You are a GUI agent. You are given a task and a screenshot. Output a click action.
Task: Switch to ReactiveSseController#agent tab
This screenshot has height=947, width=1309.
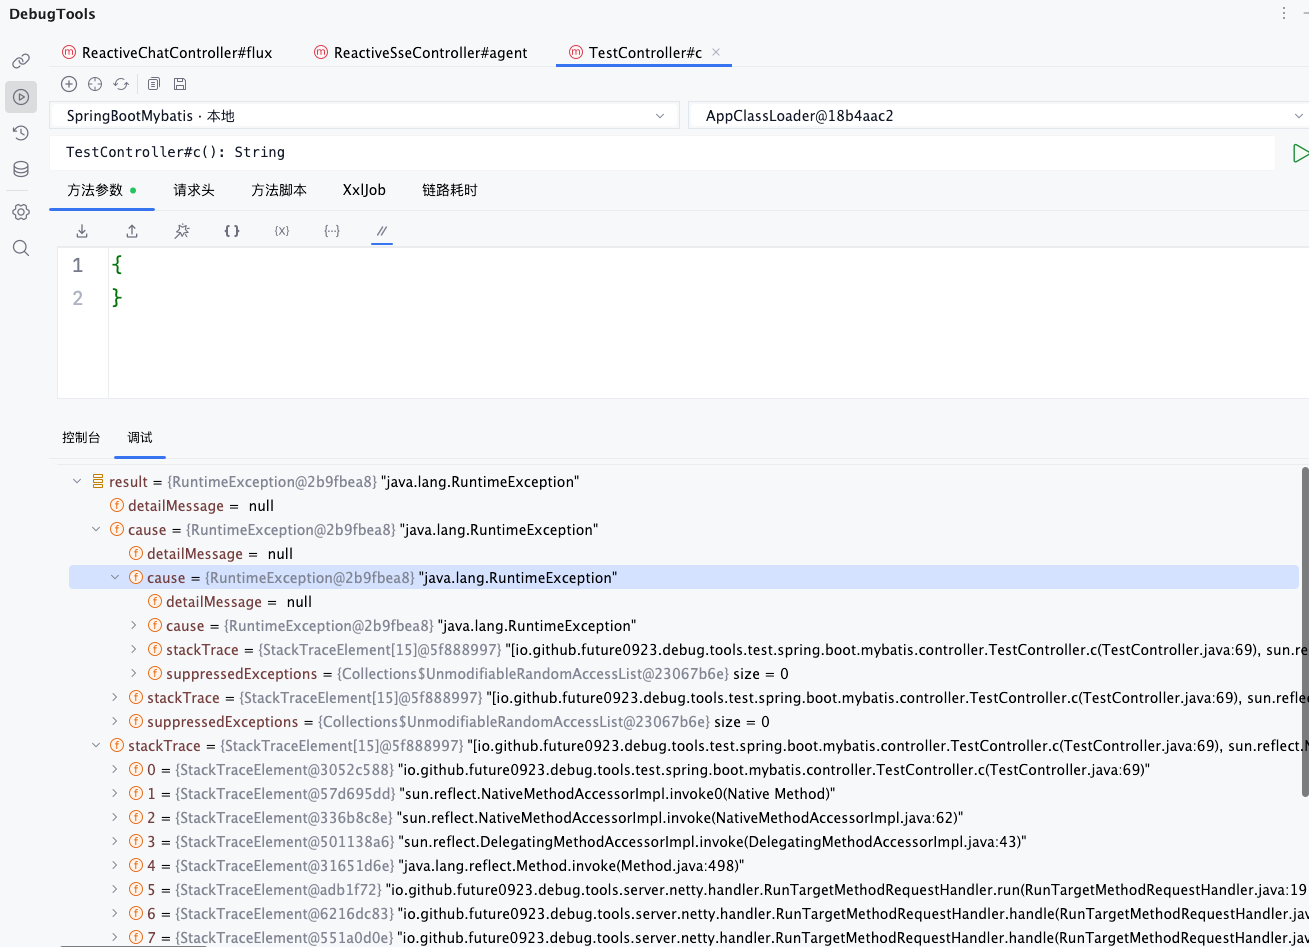(420, 52)
